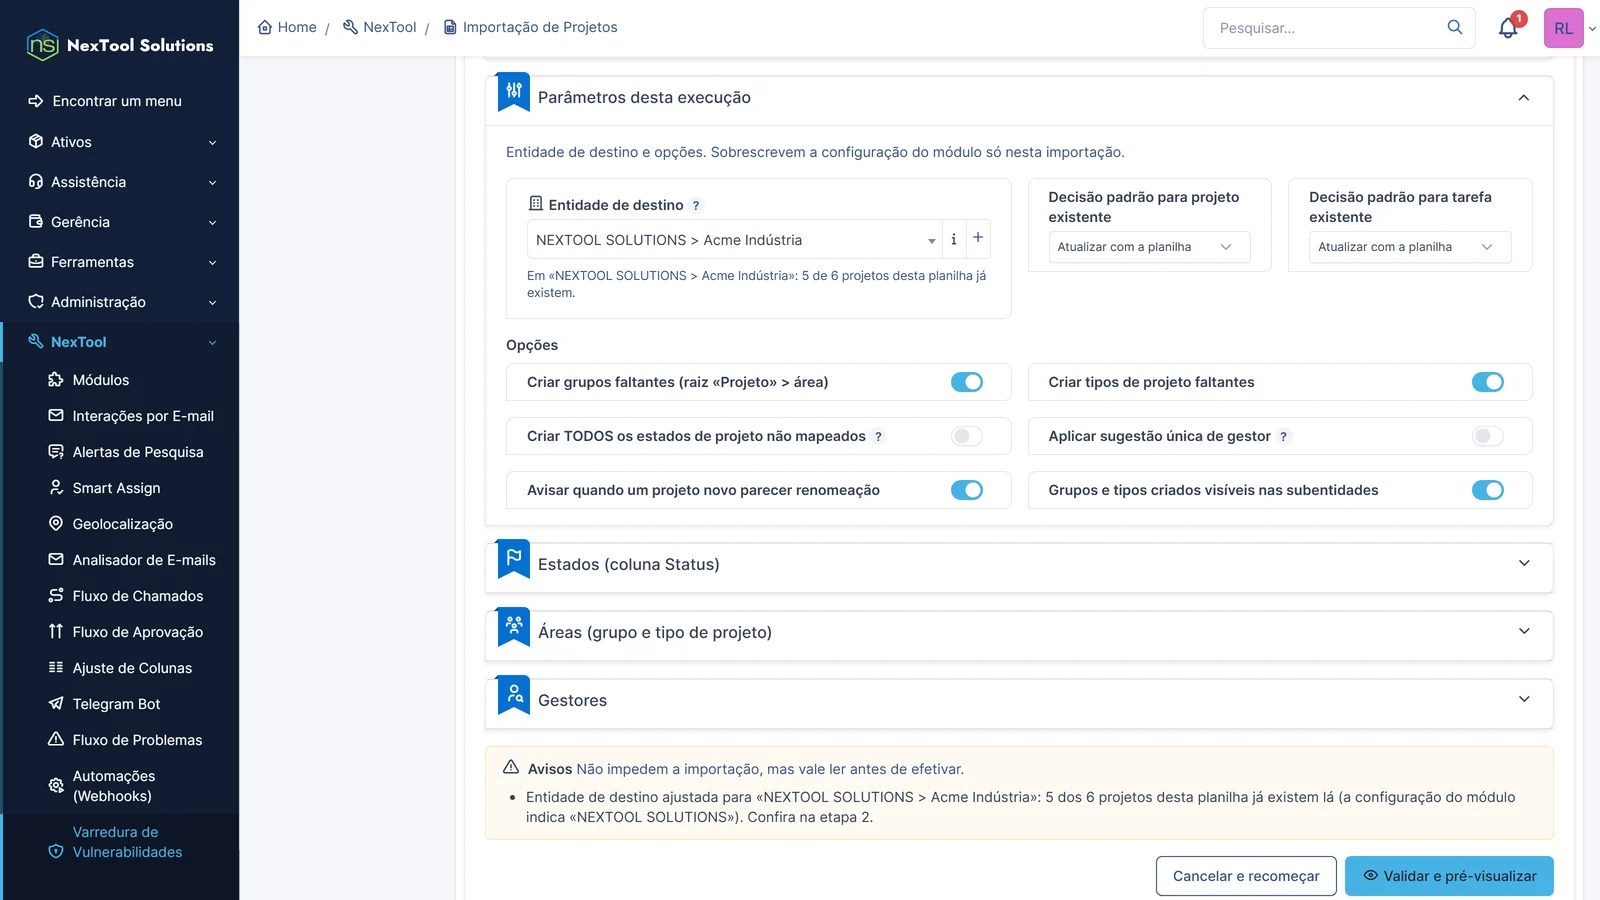Click help icon beside Entidade de destino label

696,205
